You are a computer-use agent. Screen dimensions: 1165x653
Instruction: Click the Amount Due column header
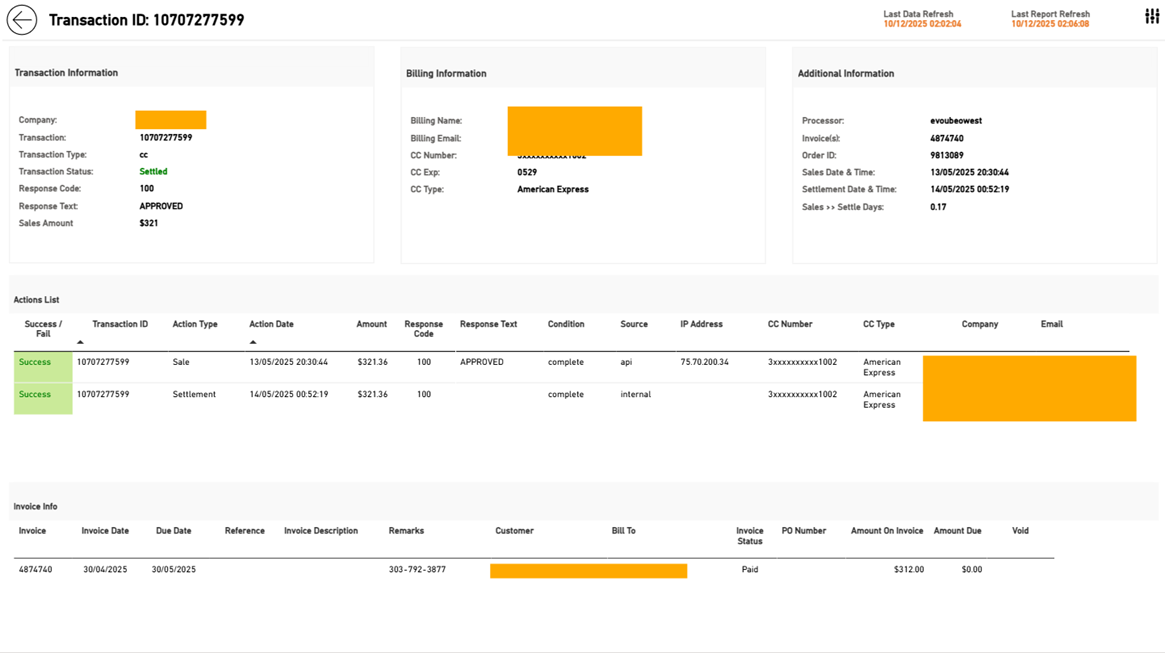point(957,531)
